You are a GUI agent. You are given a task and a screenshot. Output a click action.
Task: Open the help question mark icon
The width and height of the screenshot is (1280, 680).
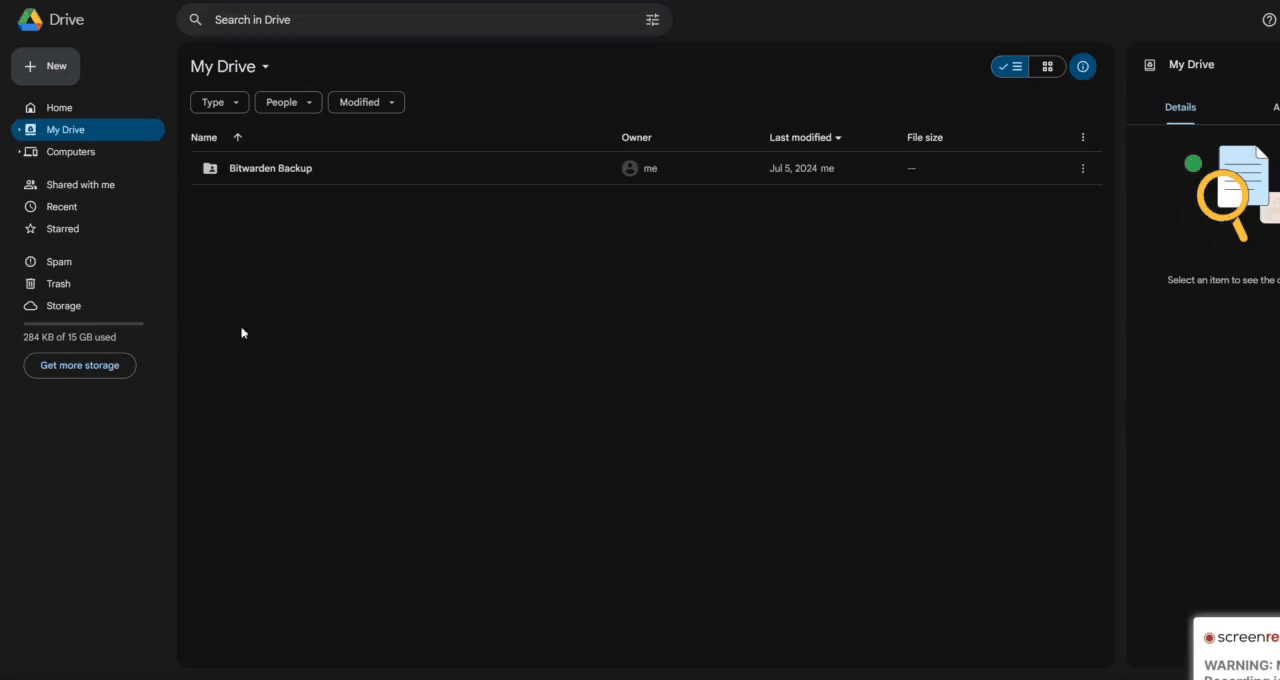pos(1269,20)
